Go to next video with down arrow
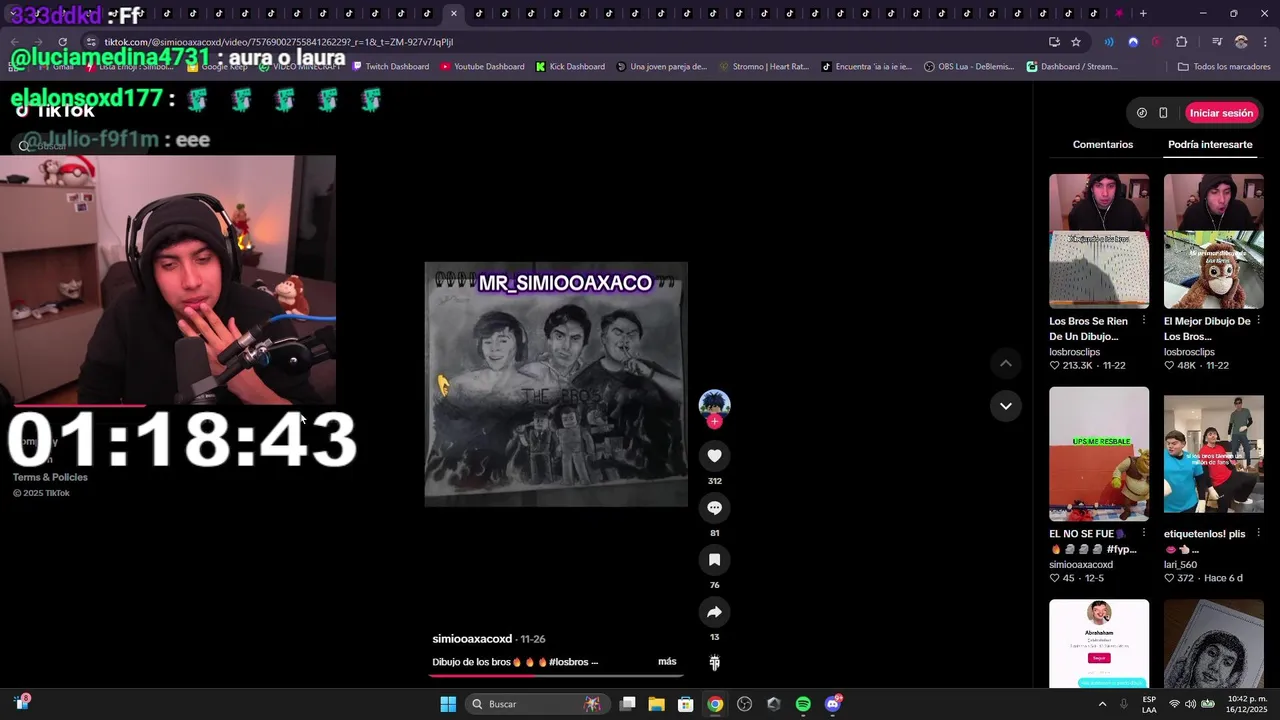 tap(1006, 406)
